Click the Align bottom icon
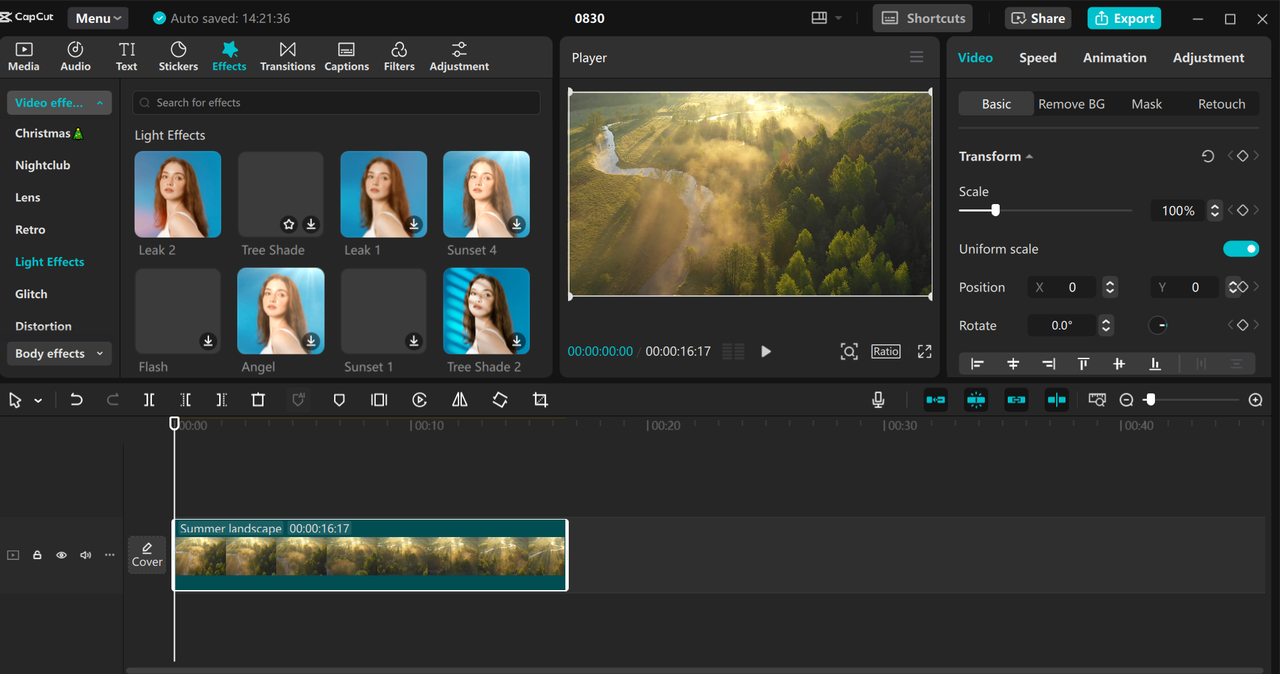Screen dimensions: 1280x674 coord(1155,364)
